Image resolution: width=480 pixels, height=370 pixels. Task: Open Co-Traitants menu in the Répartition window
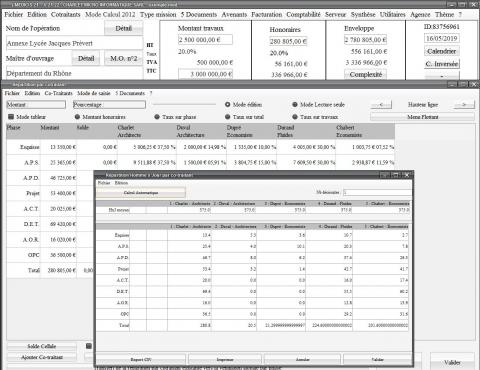(x=58, y=93)
